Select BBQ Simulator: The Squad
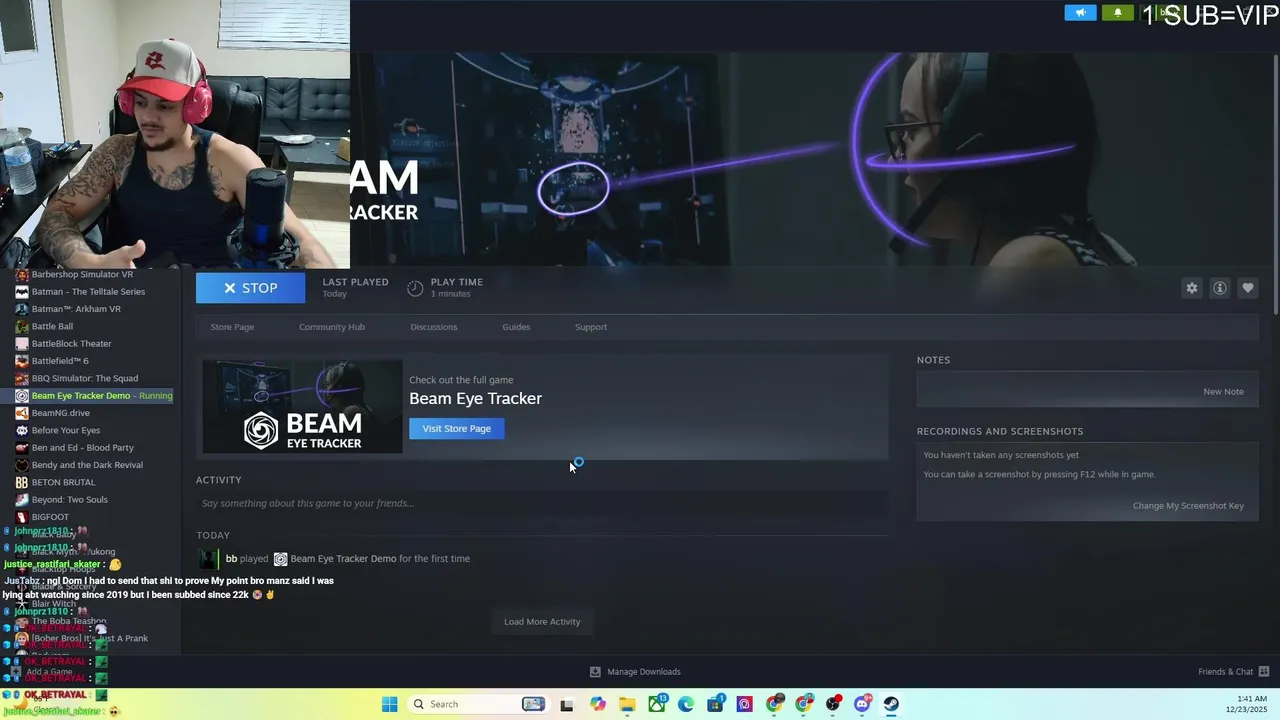This screenshot has height=720, width=1280. click(x=85, y=378)
